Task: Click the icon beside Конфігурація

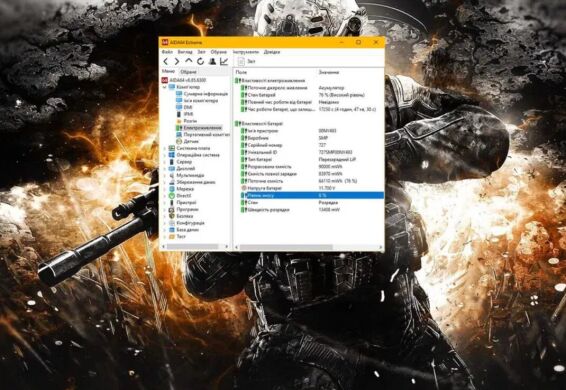Action: 172,223
